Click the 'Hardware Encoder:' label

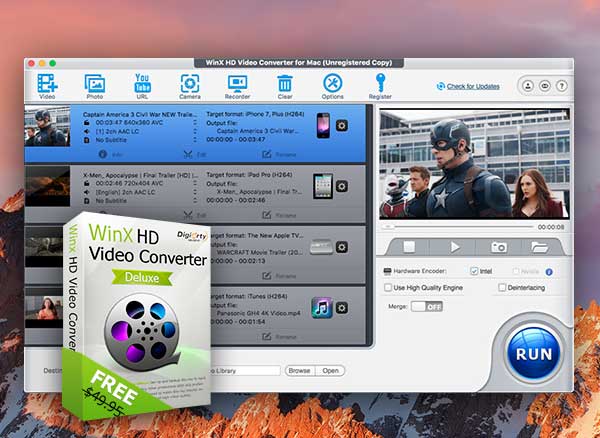coord(420,271)
